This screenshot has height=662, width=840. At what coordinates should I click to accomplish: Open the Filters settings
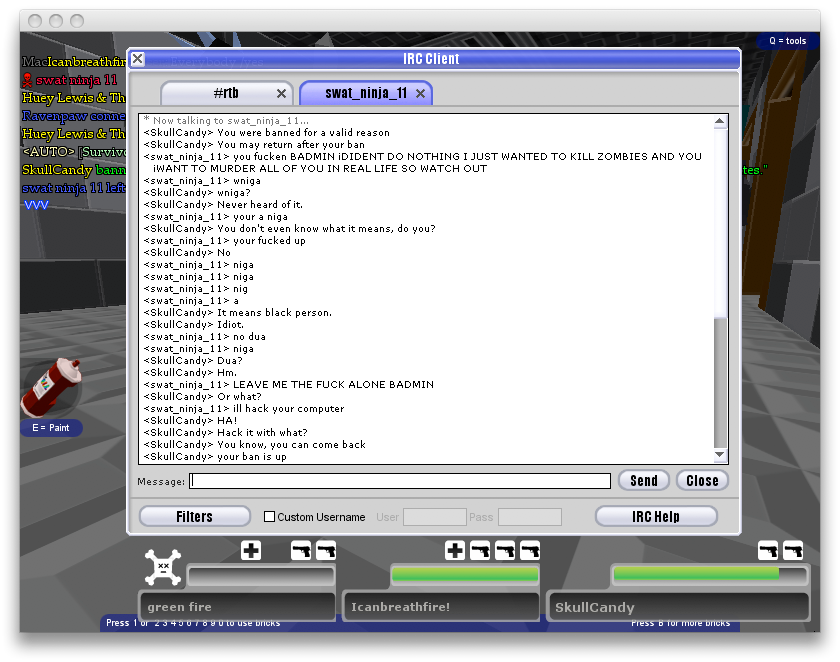point(194,517)
